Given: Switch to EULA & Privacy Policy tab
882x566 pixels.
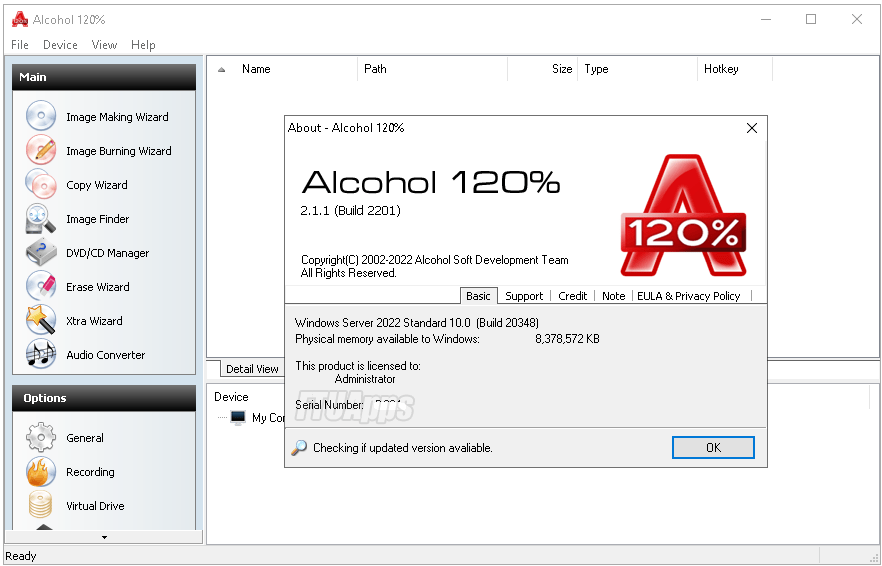Looking at the screenshot, I should tap(688, 296).
